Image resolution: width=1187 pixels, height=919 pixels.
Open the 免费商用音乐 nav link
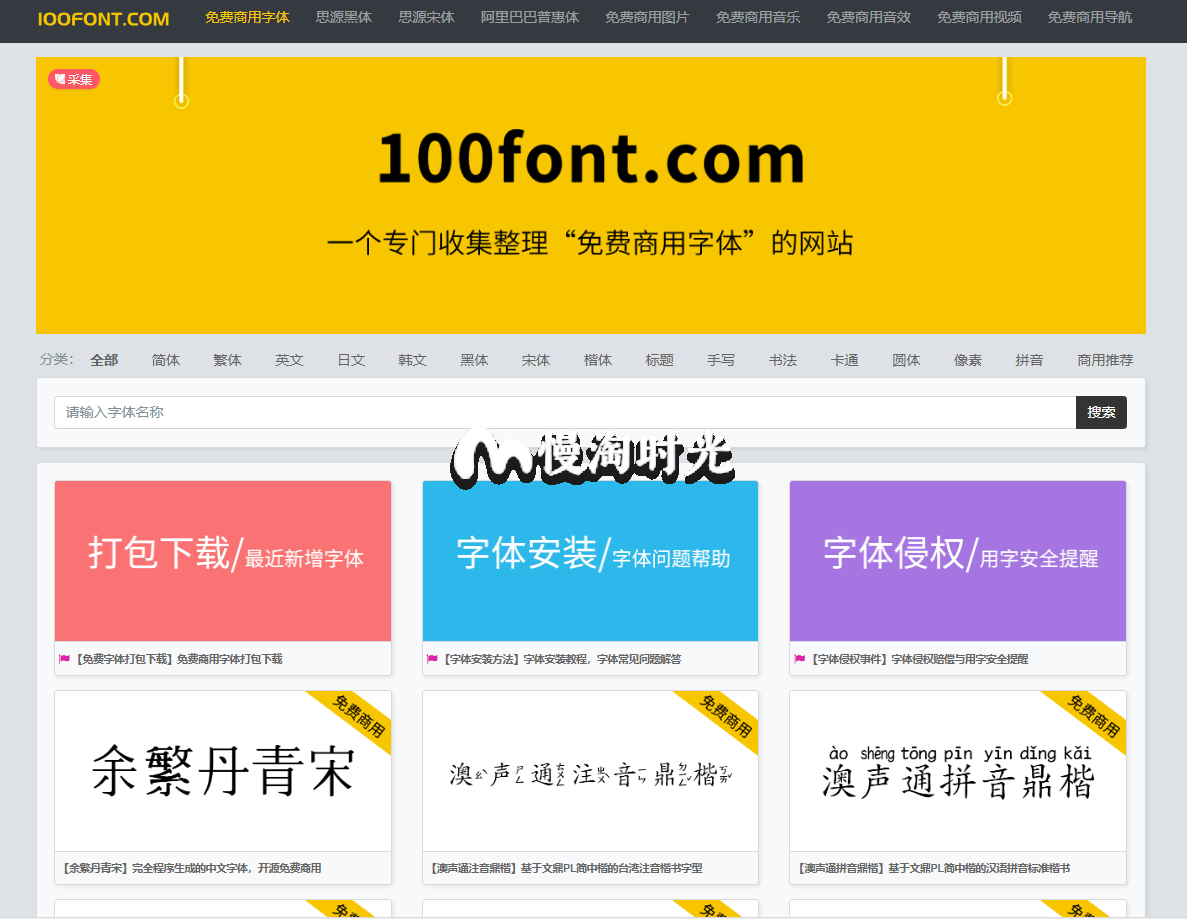[758, 17]
